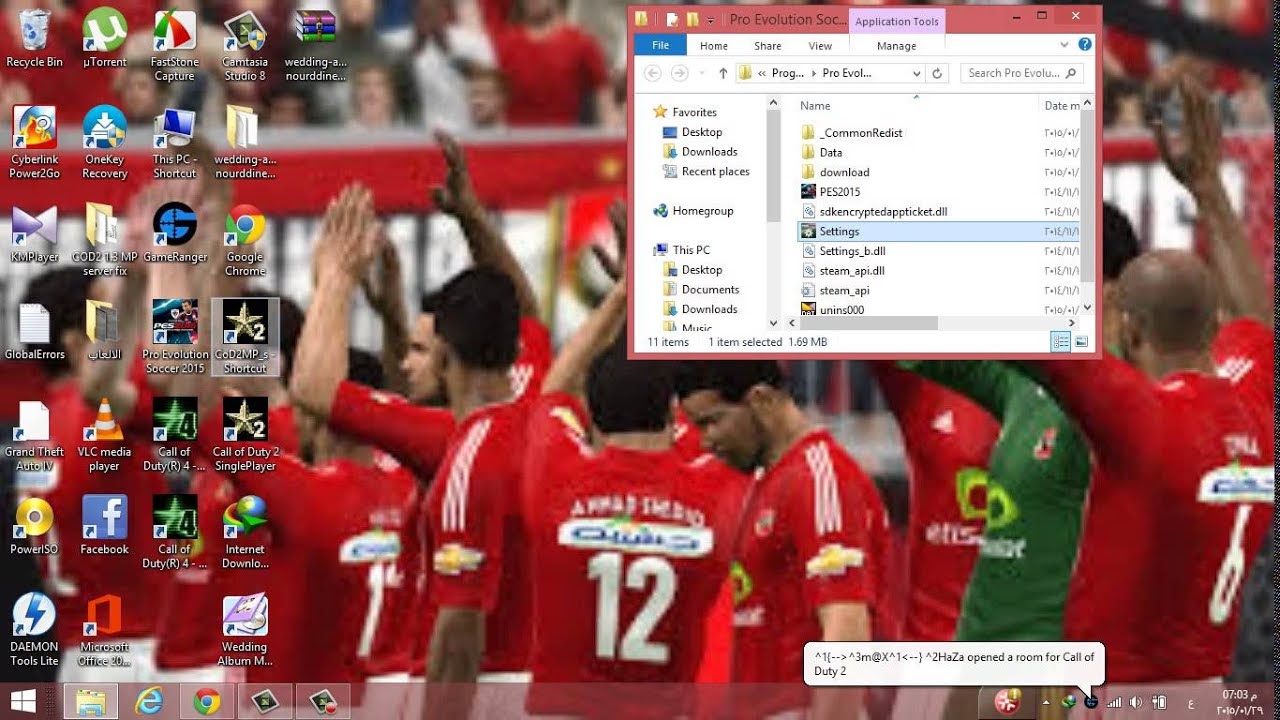1280x720 pixels.
Task: Launch µTorrent from the desktop
Action: 104,39
